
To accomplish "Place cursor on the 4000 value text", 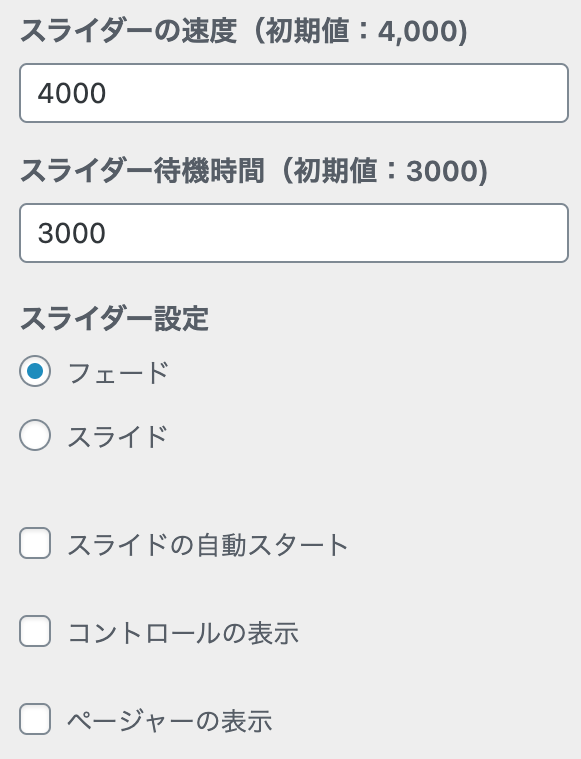I will pos(72,93).
